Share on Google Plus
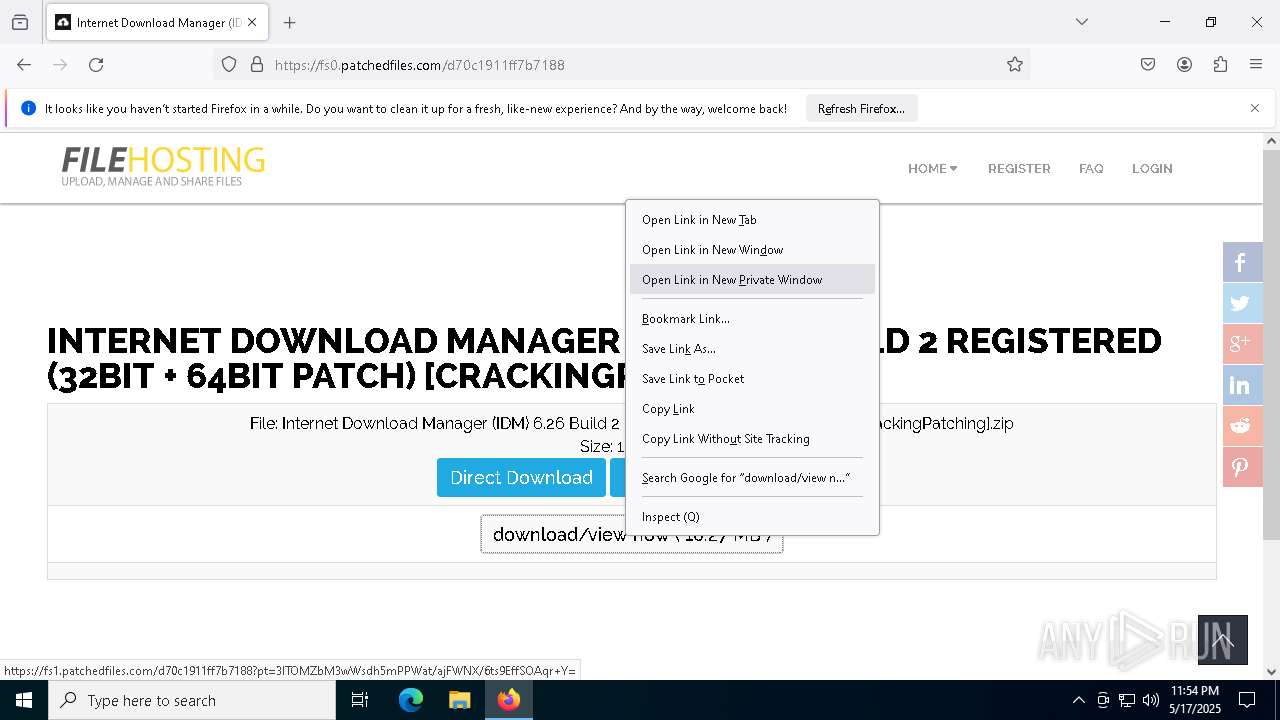Screen dimensions: 1280x720 1241,344
